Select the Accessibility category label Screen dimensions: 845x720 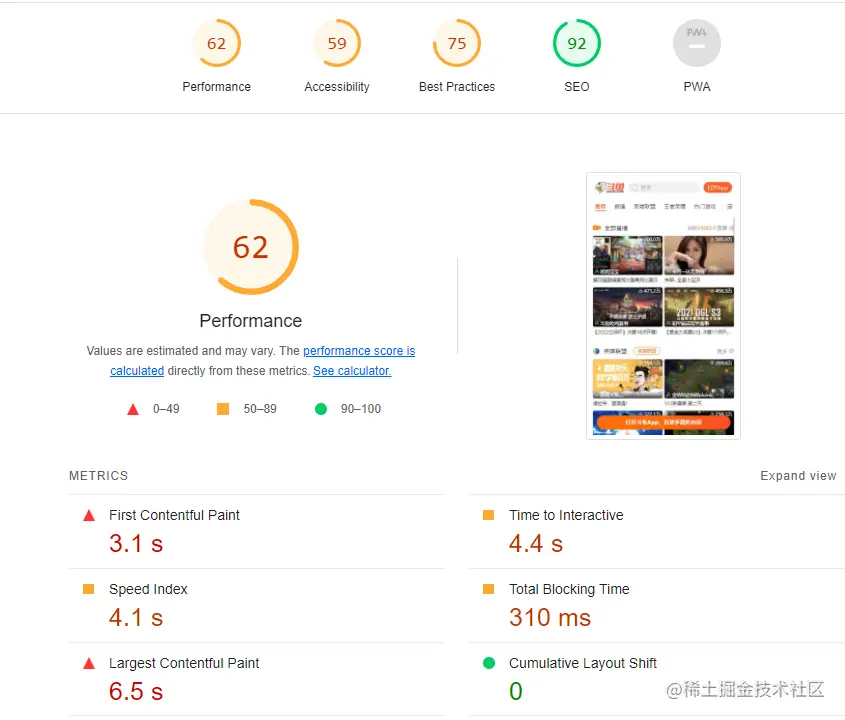pos(337,87)
